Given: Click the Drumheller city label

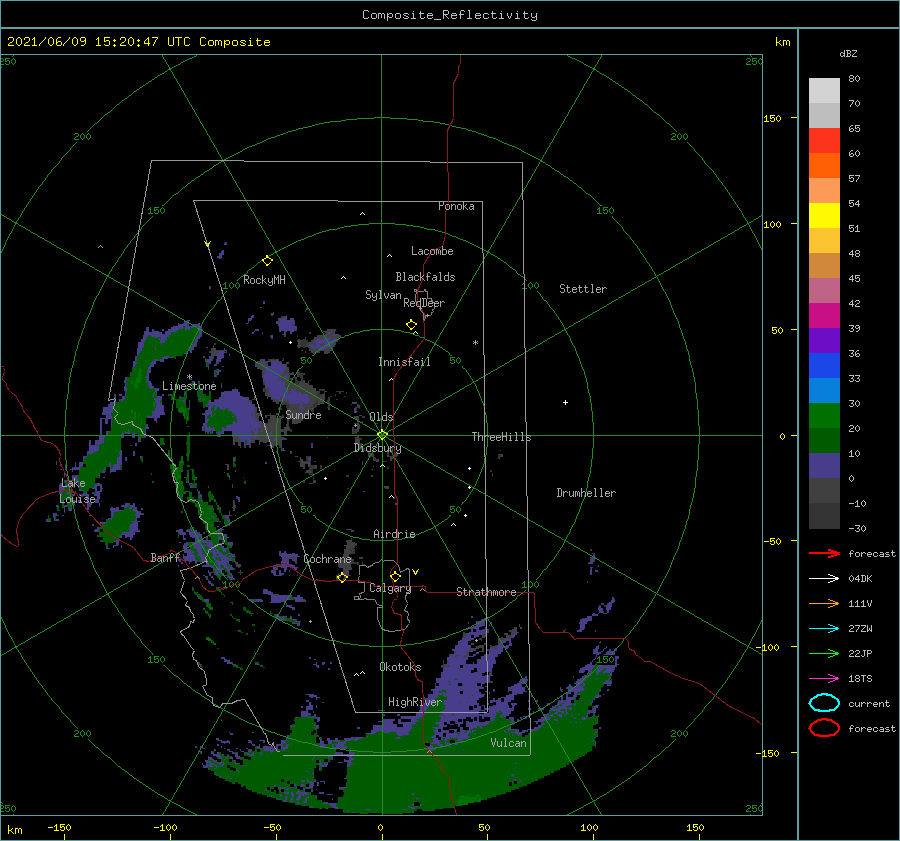Looking at the screenshot, I should point(586,493).
